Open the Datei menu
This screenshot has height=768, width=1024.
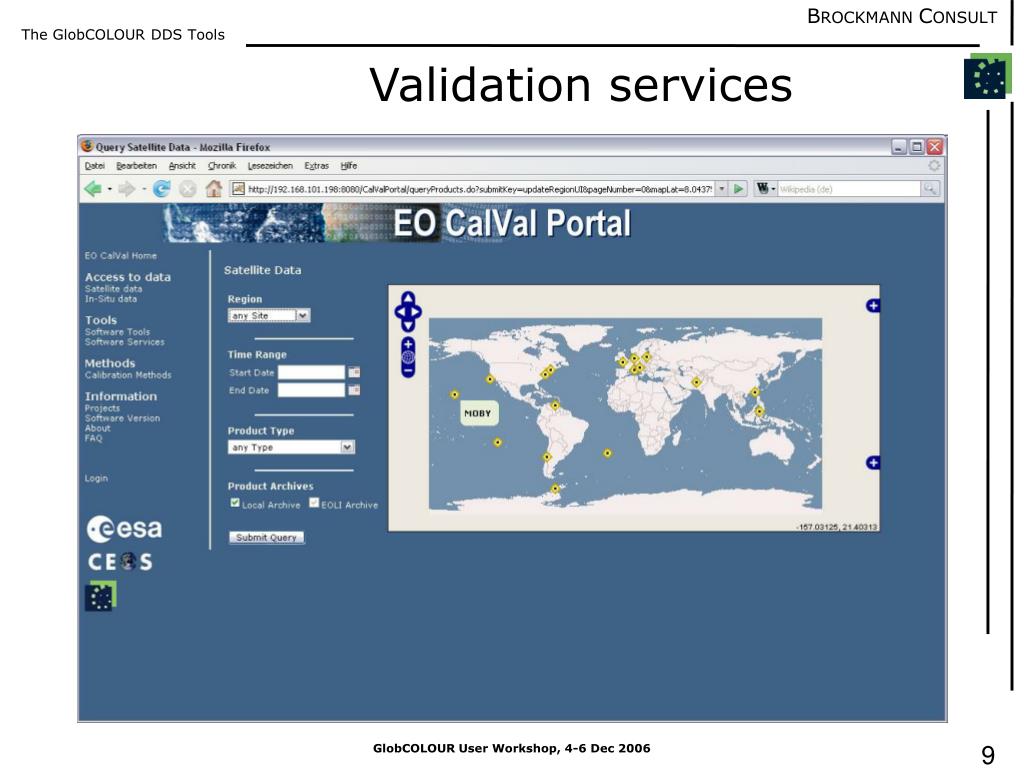tap(95, 166)
